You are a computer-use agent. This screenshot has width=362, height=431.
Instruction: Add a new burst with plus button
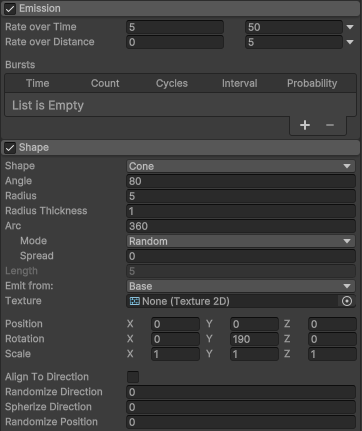(x=305, y=125)
